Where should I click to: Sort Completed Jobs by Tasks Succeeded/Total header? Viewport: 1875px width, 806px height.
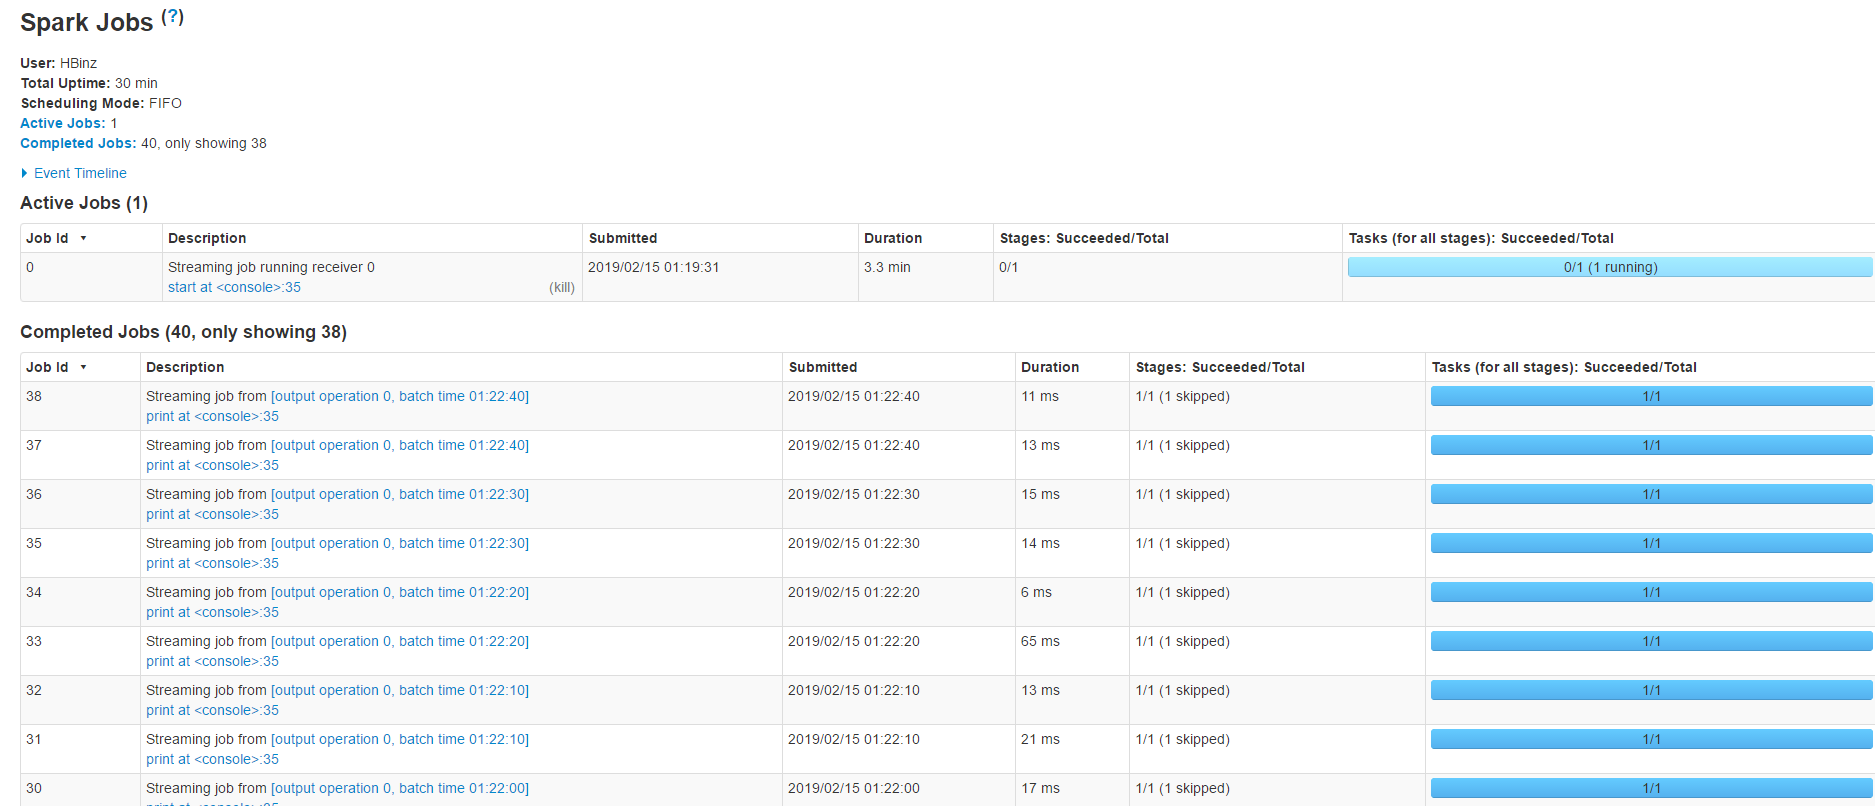(x=1564, y=367)
